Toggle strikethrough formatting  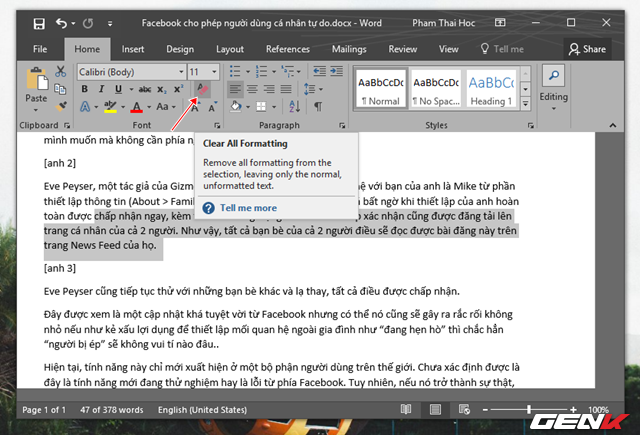(144, 89)
